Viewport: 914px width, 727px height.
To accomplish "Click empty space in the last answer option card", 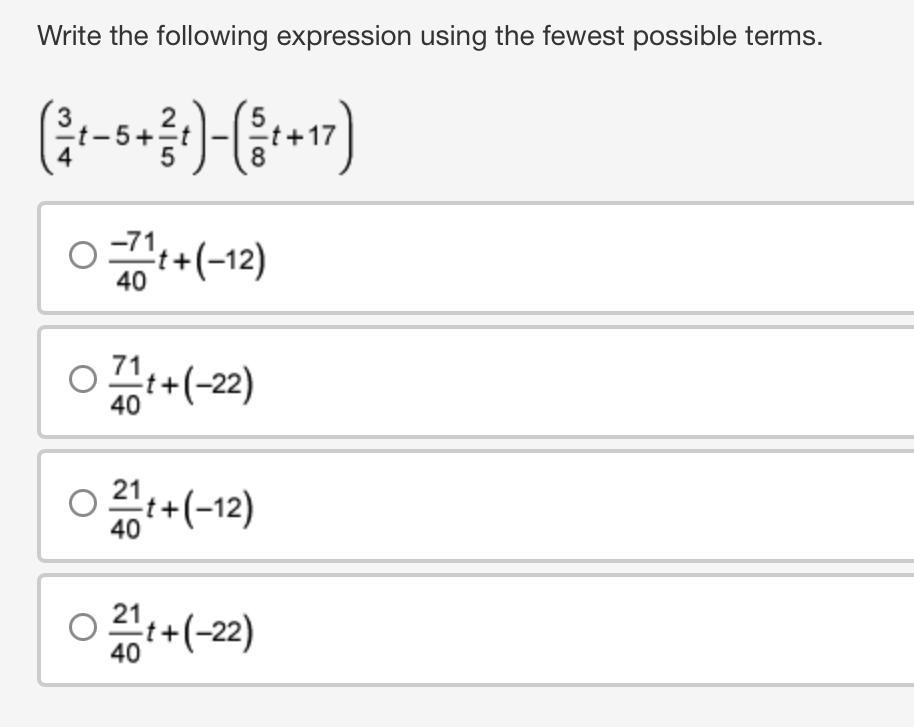I will coord(583,630).
